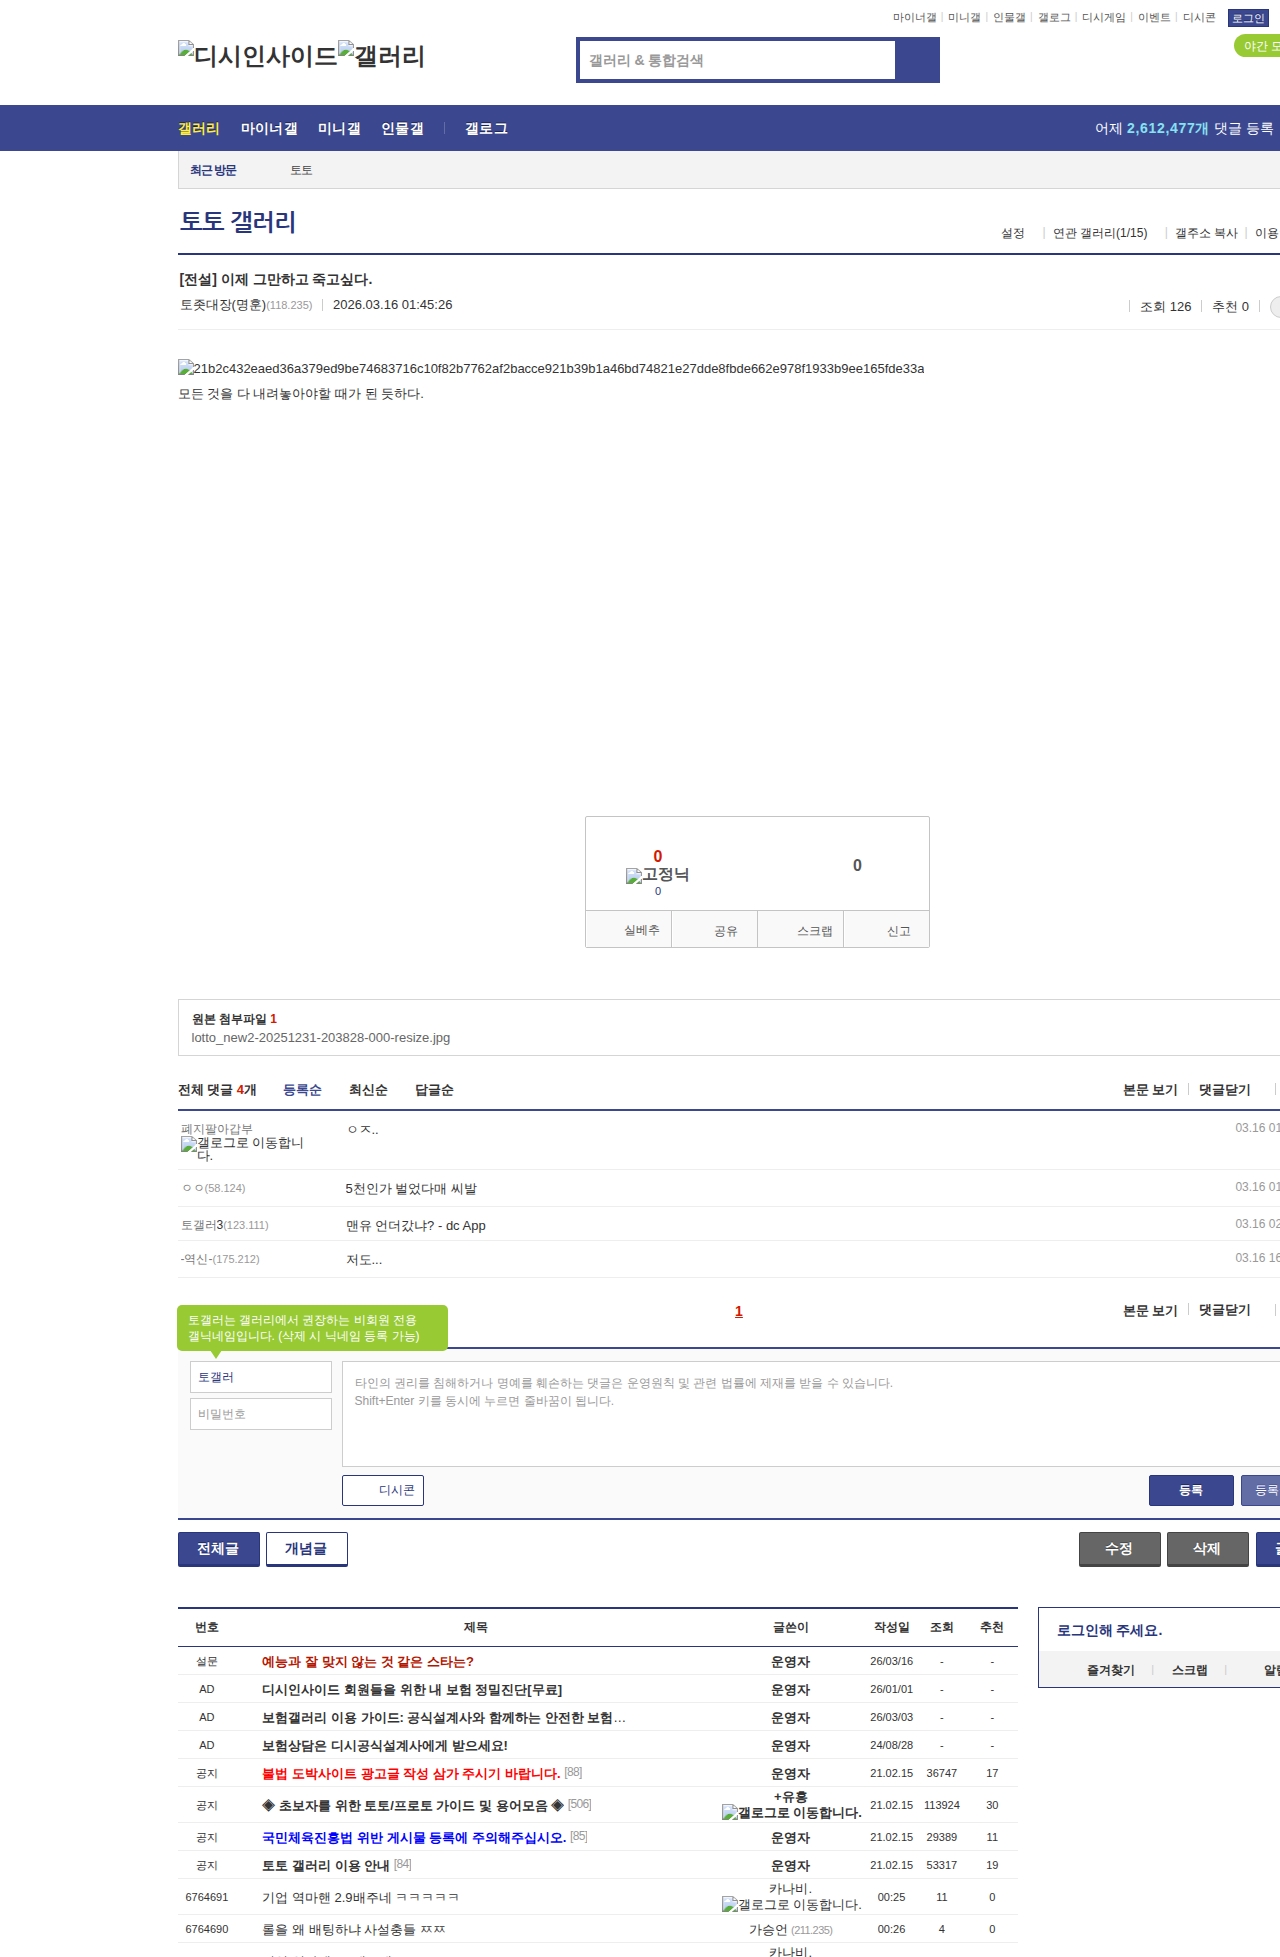Viewport: 1280px width, 1957px height.
Task: Toggle the night mode button at top right
Action: point(1258,46)
